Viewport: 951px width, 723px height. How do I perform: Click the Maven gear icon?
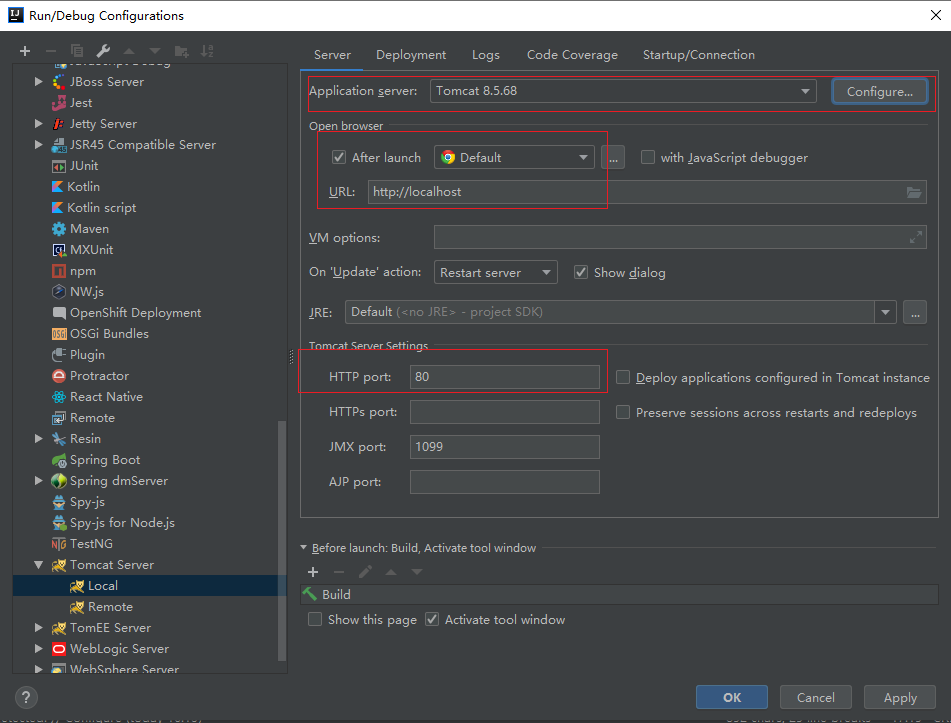[59, 229]
